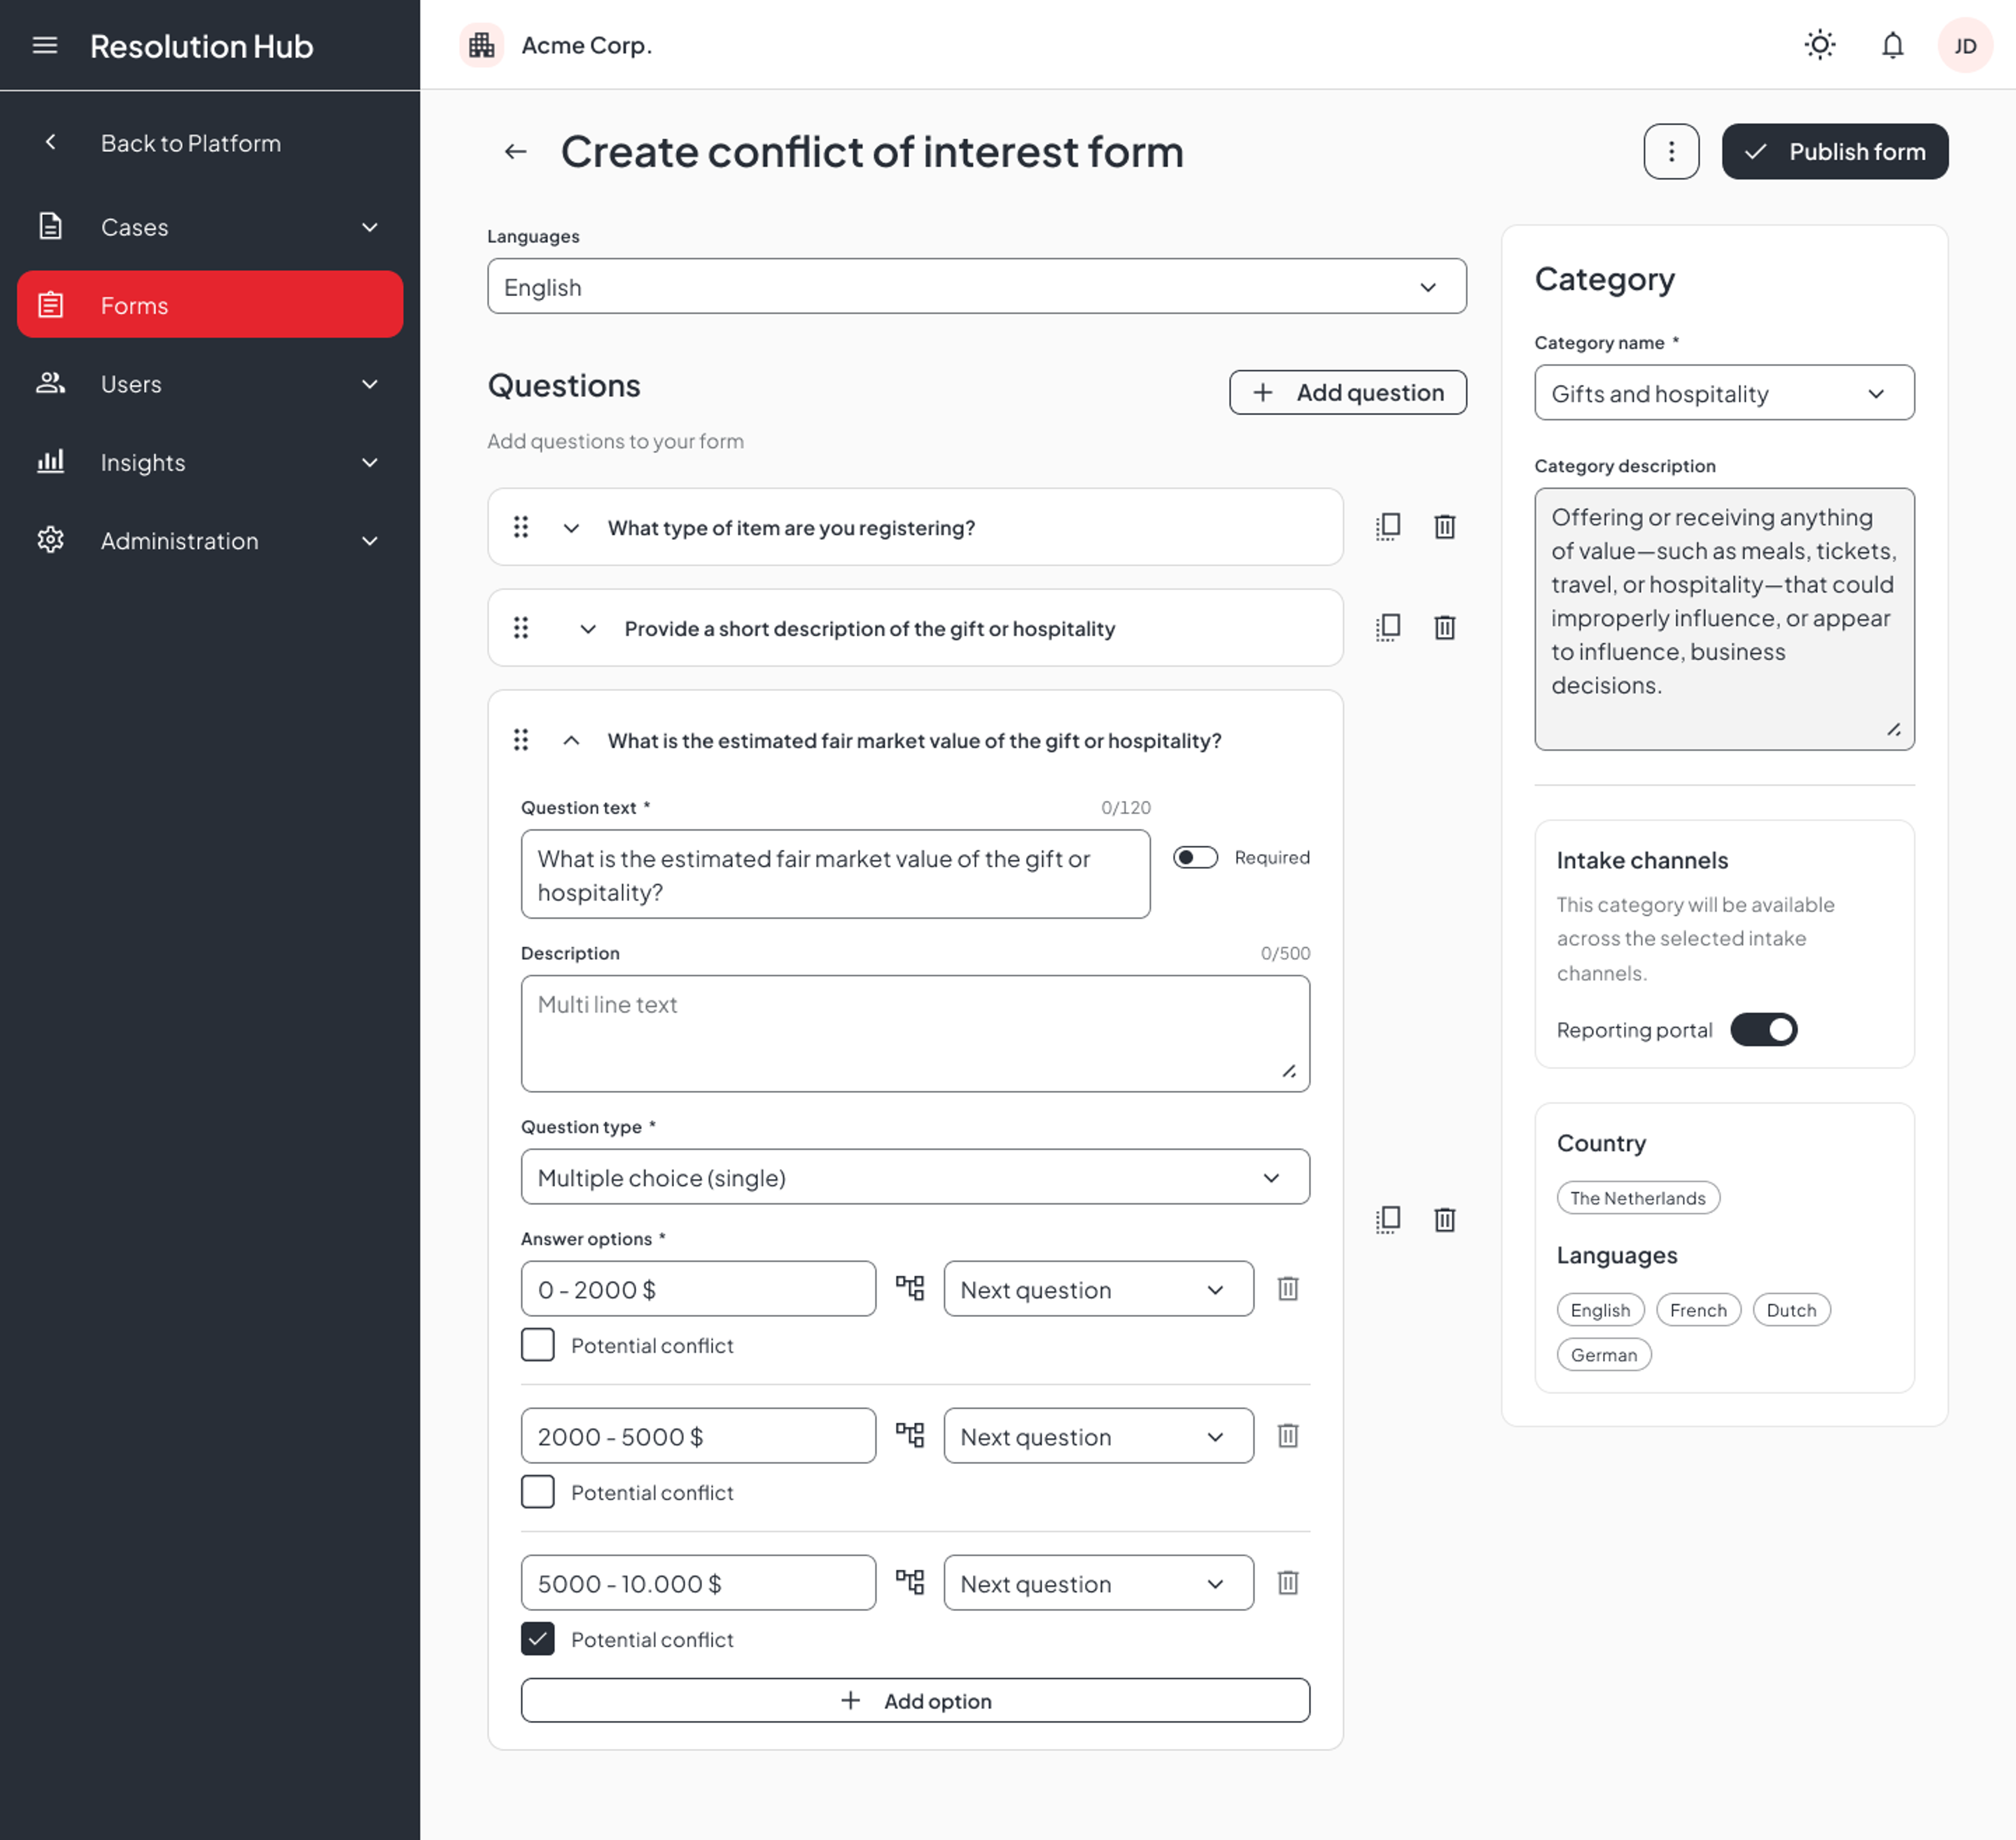Image resolution: width=2016 pixels, height=1840 pixels.
Task: Open the Category name dropdown
Action: click(1724, 393)
